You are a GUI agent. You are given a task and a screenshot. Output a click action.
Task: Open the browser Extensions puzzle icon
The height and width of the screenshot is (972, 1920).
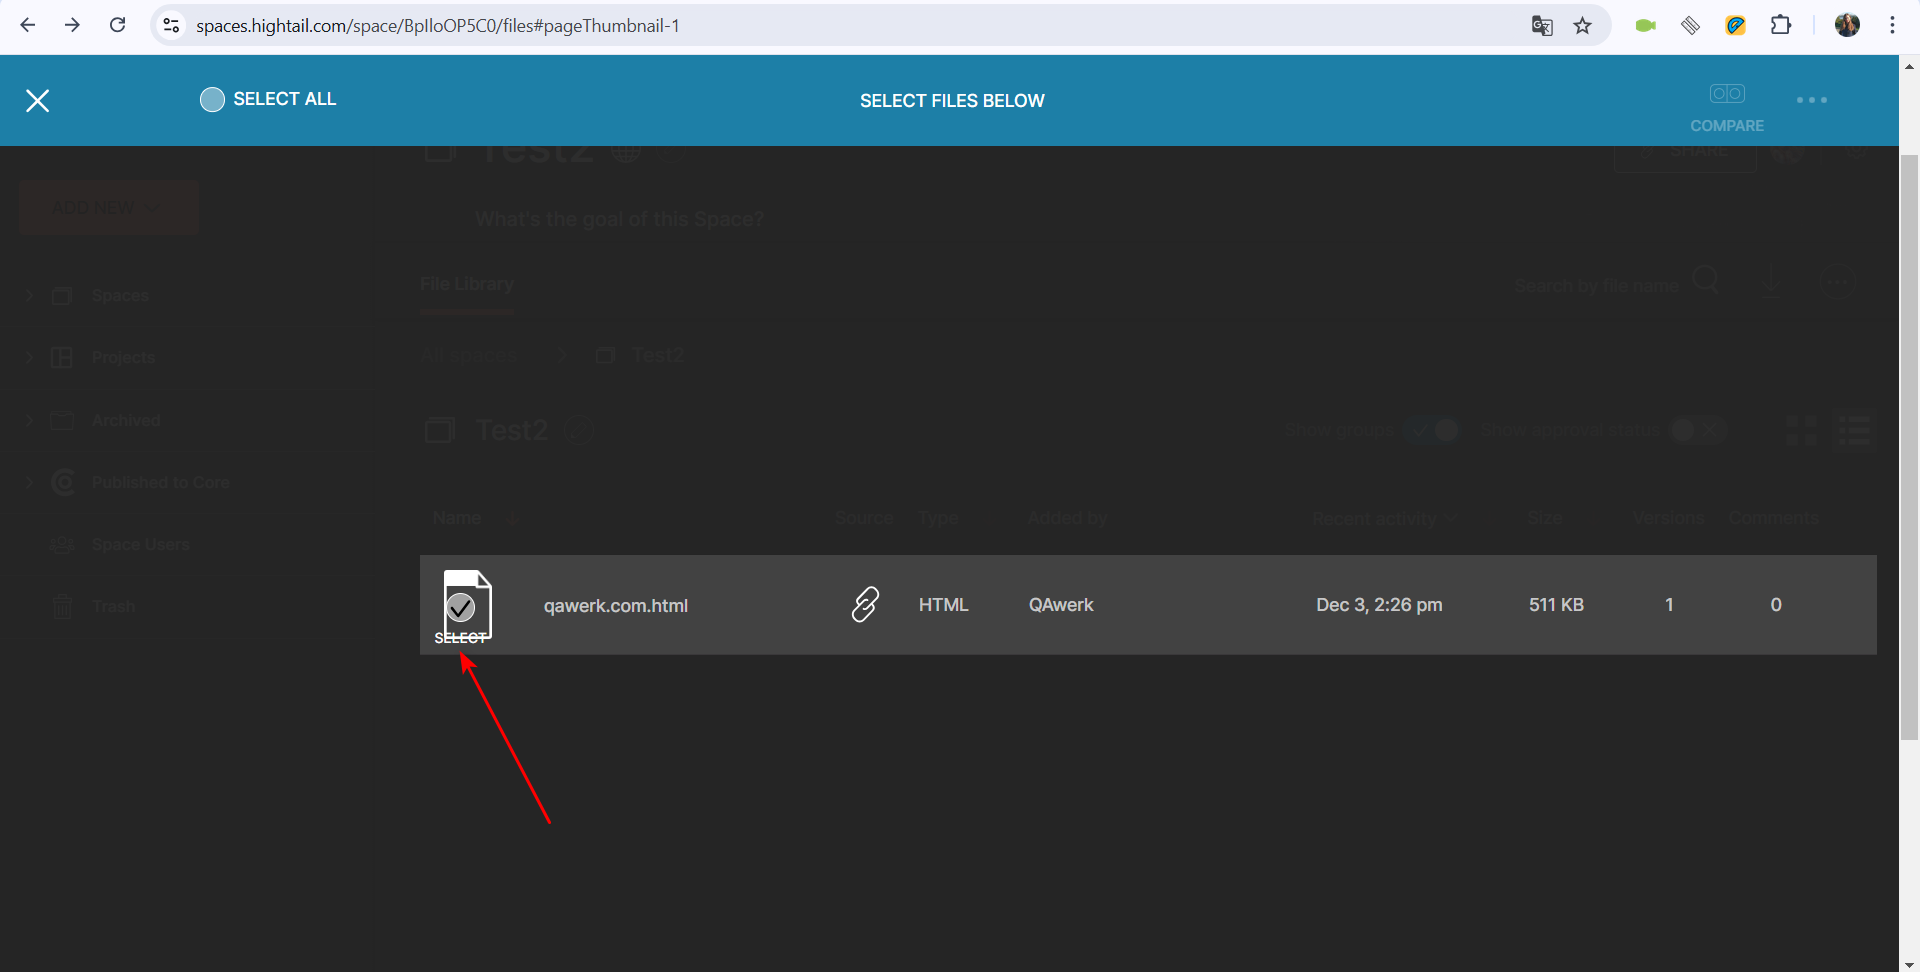click(1781, 25)
